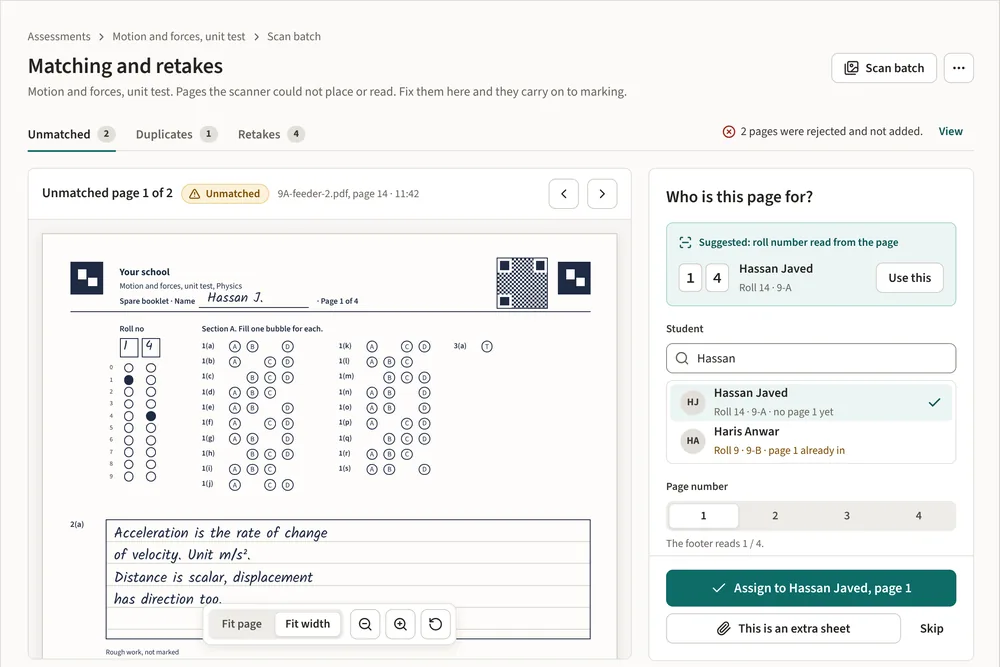
Task: Select page number 3
Action: tap(847, 516)
